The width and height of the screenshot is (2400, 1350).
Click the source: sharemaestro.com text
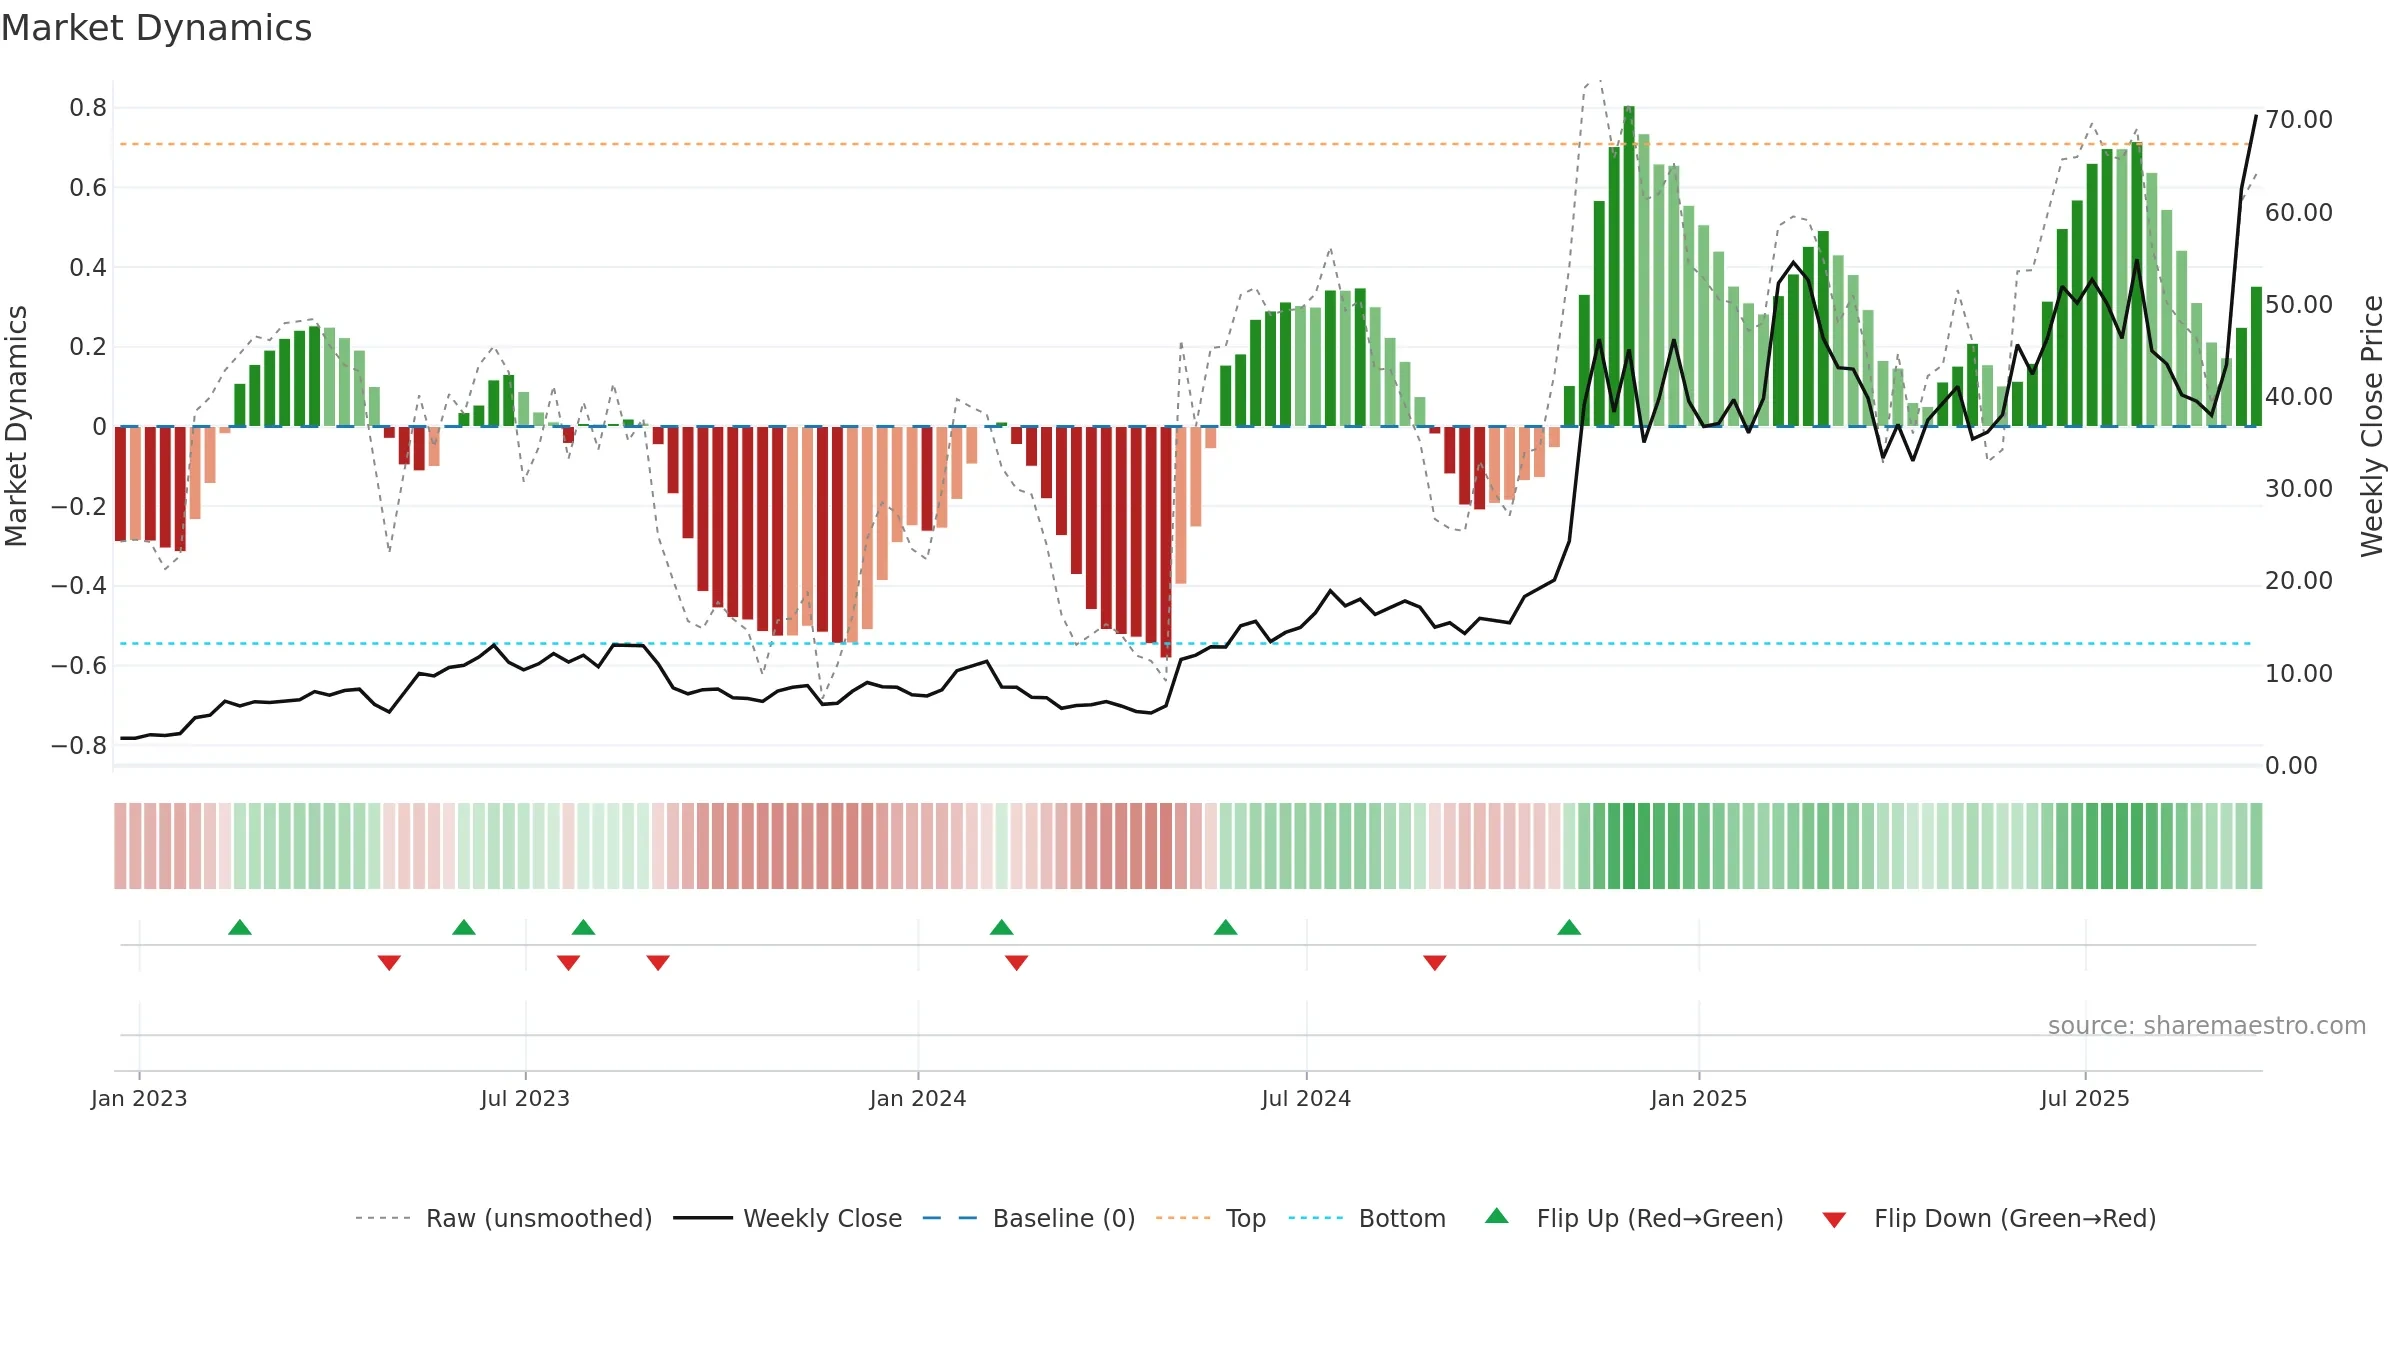(x=2207, y=1025)
